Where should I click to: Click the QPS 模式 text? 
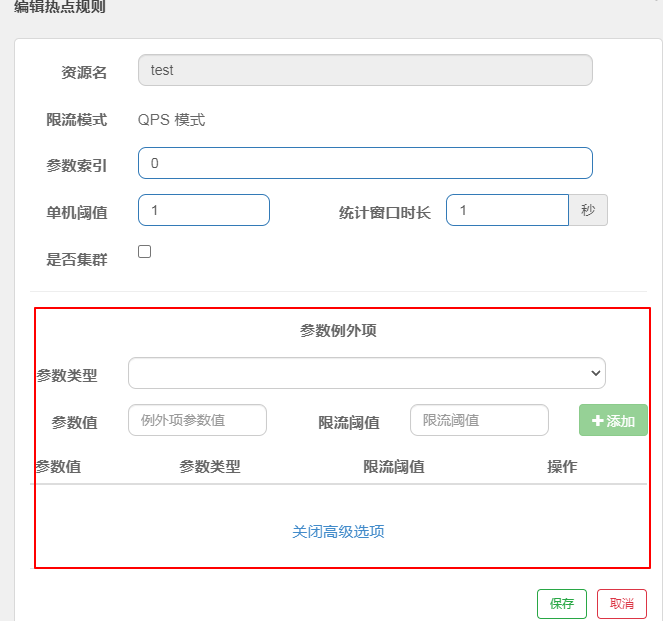click(x=171, y=120)
